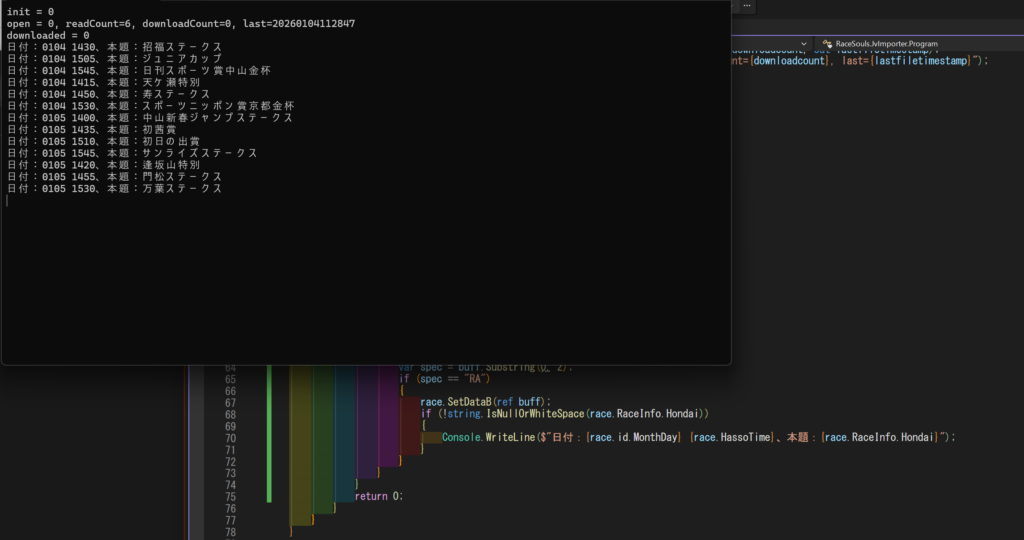The width and height of the screenshot is (1024, 540).
Task: Click the "downloaded = 0" console line
Action: 48,35
